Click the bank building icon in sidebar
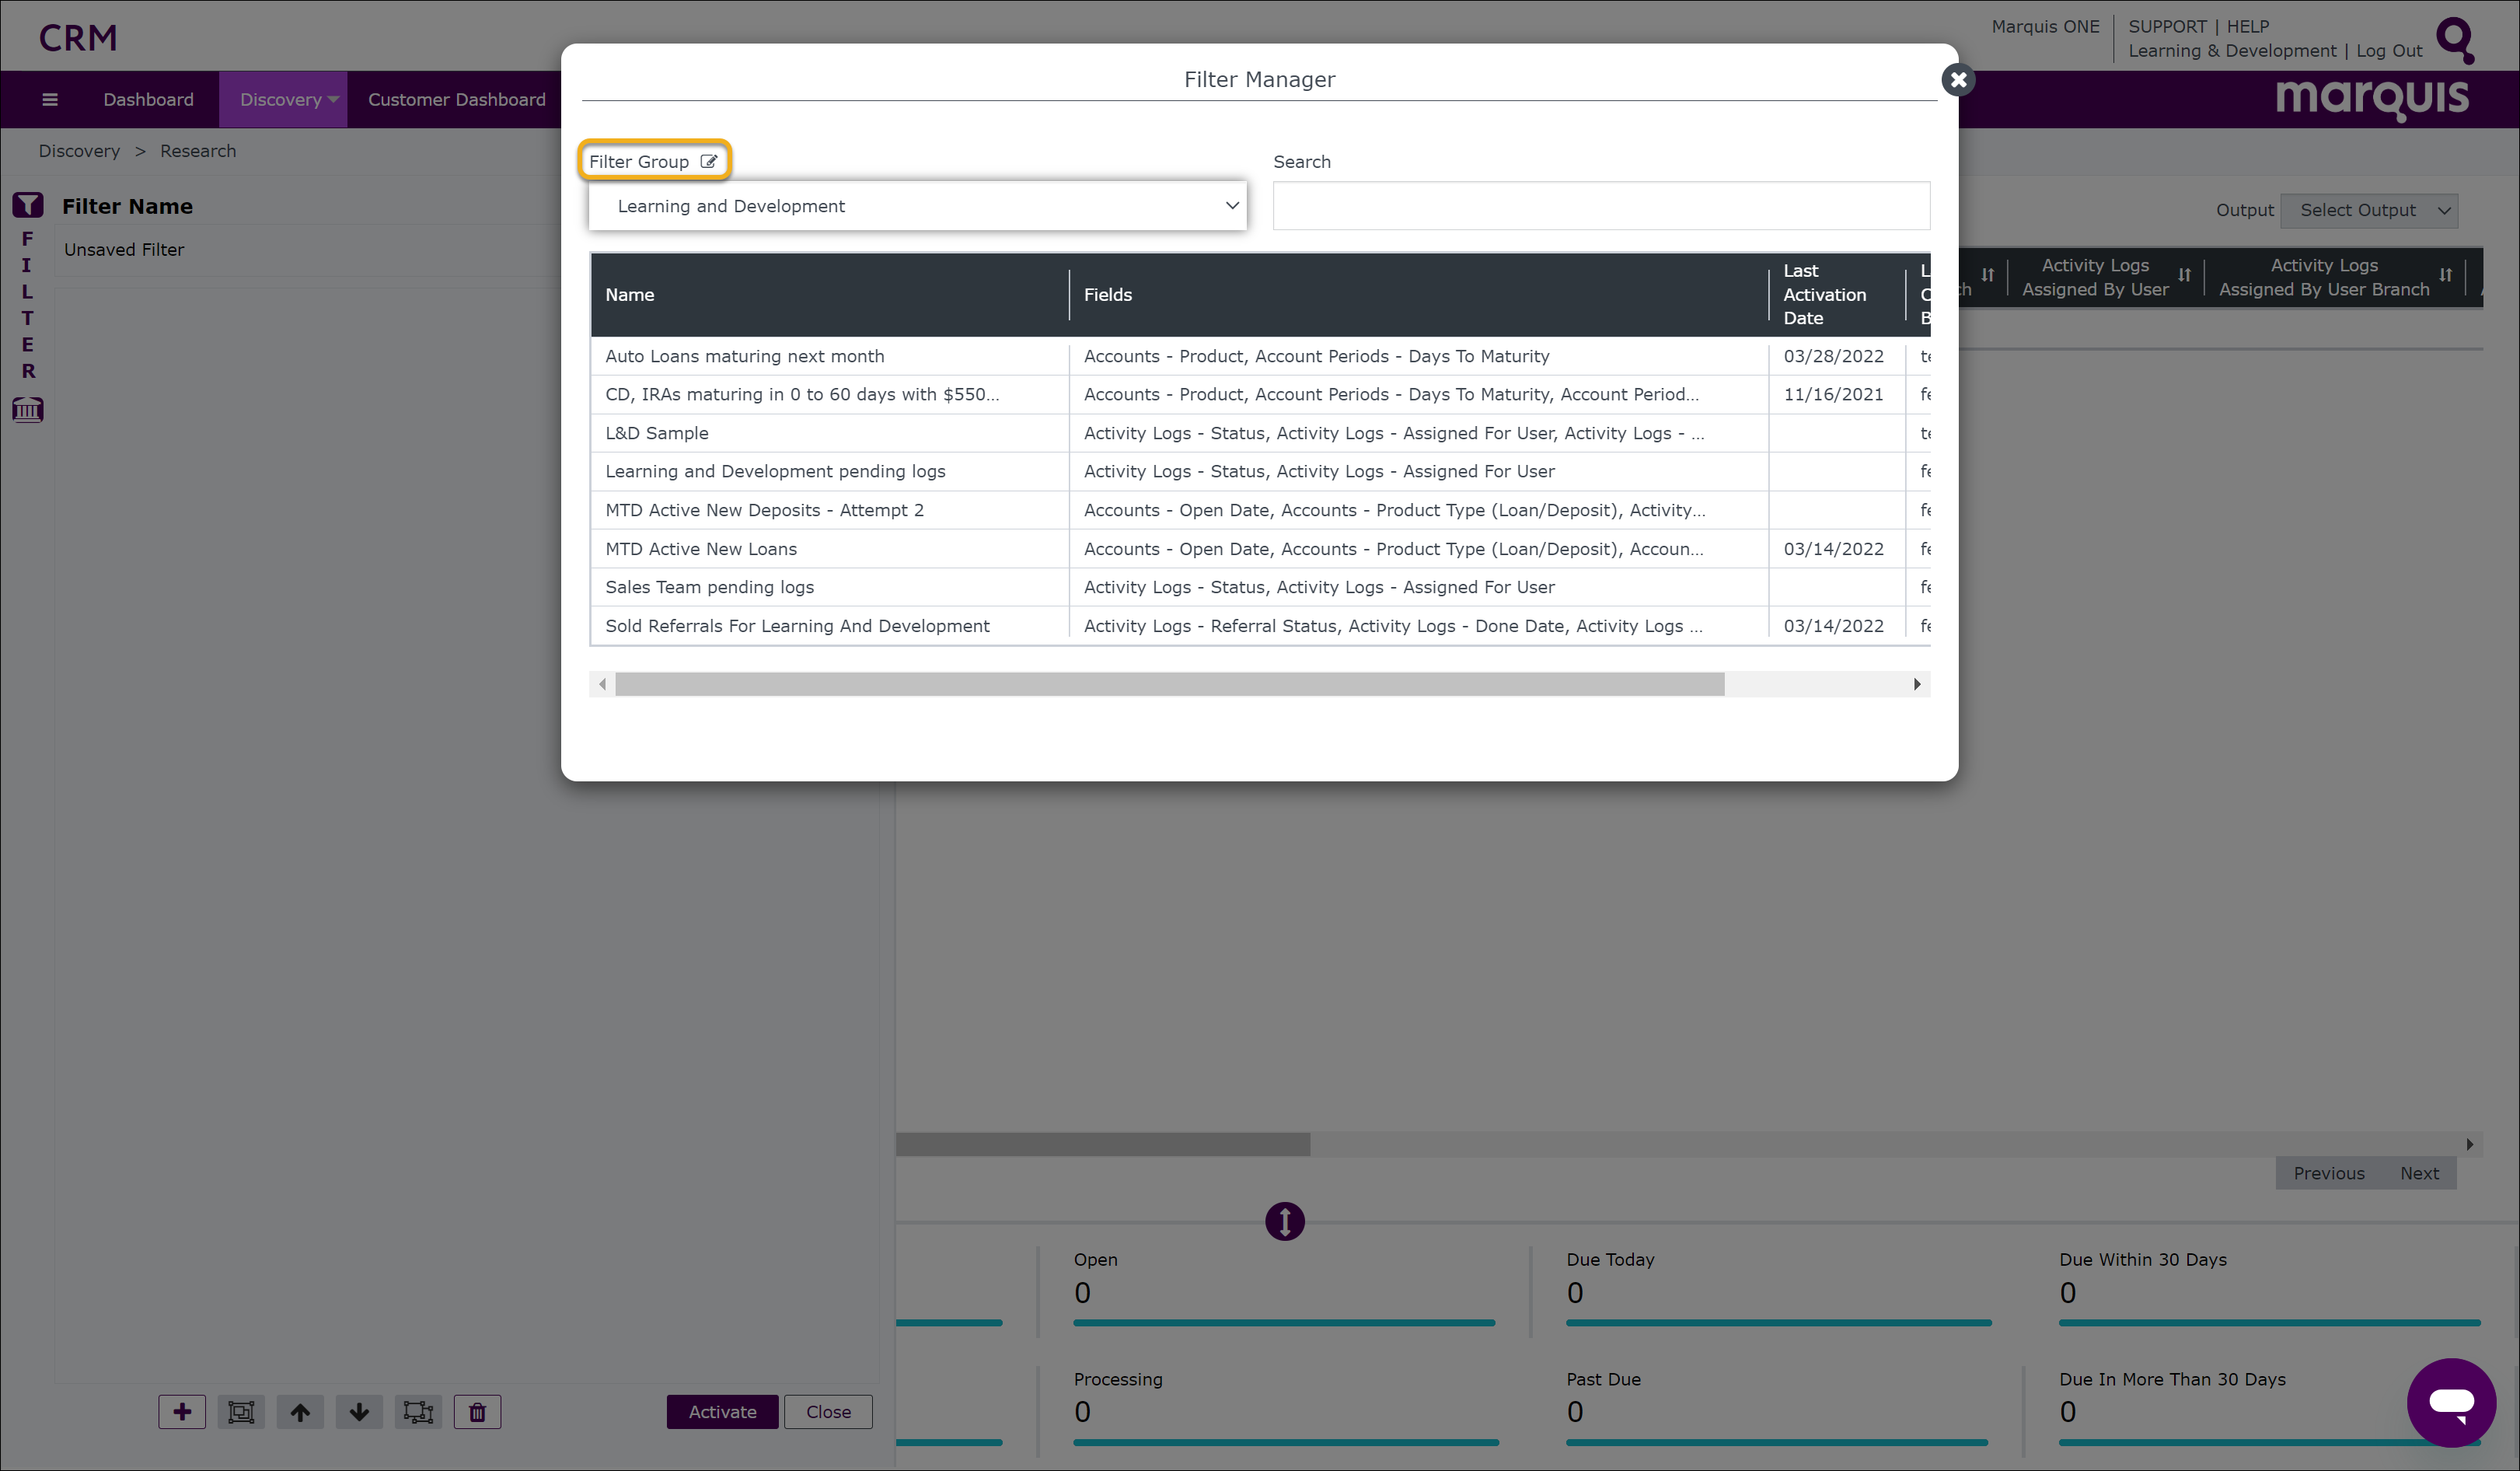Viewport: 2520px width, 1471px height. pos(27,409)
